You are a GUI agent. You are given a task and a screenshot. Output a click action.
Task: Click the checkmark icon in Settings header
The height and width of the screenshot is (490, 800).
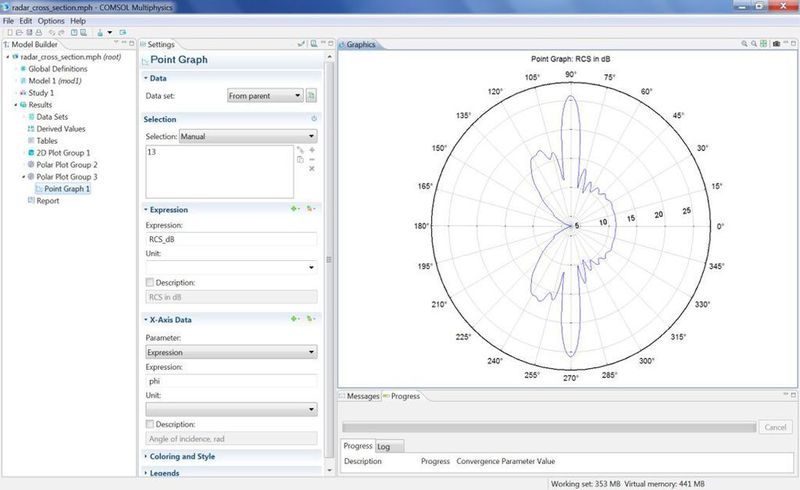coord(301,44)
